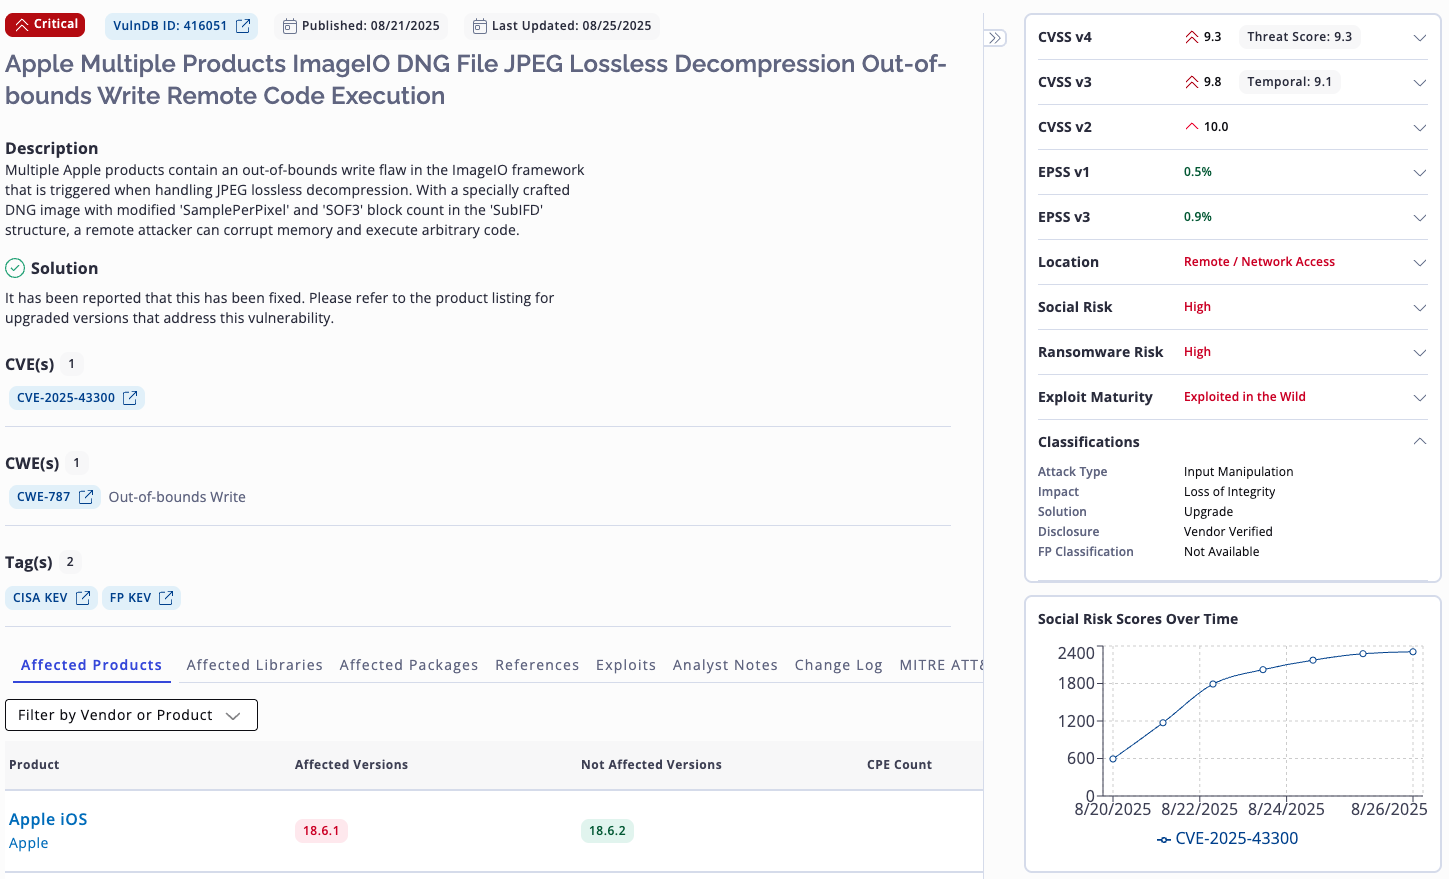Click the Temporal: 9.1 badge
The width and height of the screenshot is (1449, 879).
[1289, 82]
